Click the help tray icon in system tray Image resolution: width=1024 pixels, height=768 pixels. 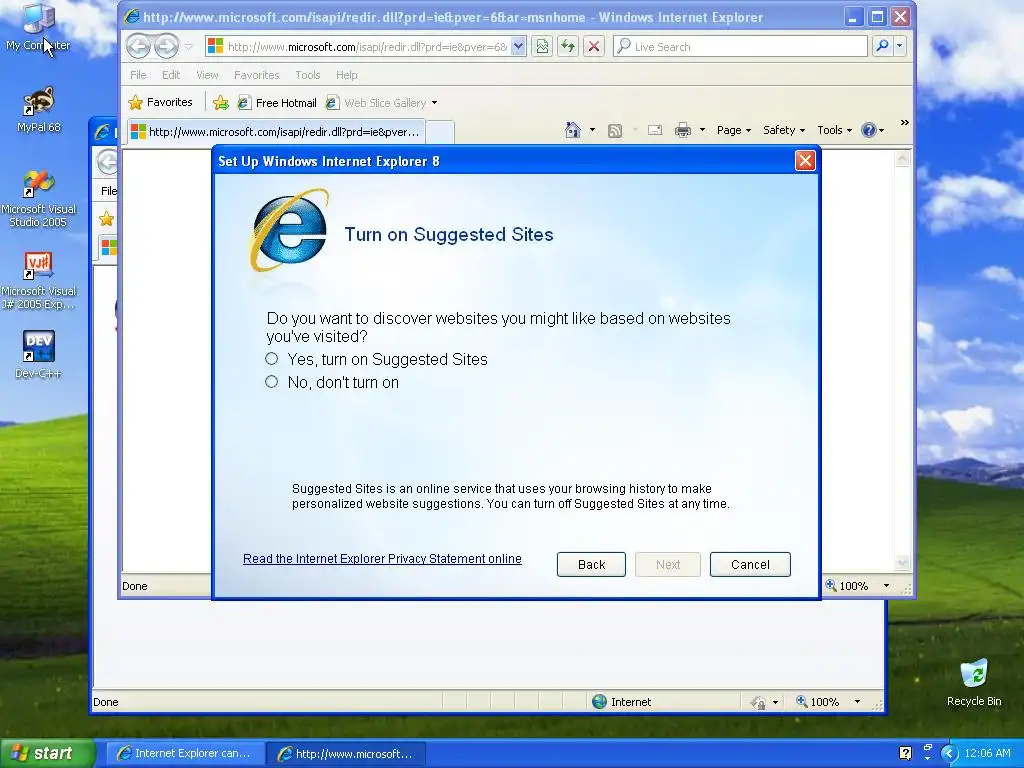pos(905,753)
